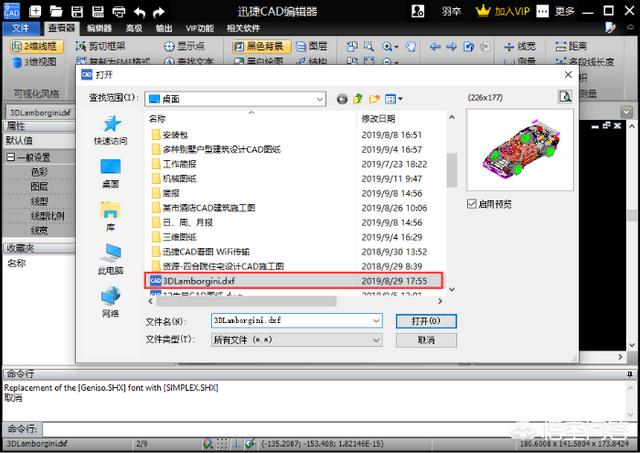Open the 图层 layers tool

(x=311, y=46)
